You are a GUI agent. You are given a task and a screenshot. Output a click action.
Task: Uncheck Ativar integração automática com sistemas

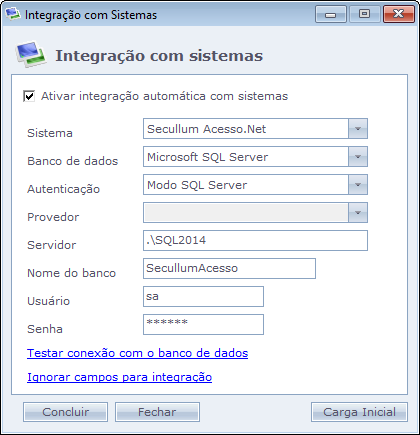coord(29,96)
